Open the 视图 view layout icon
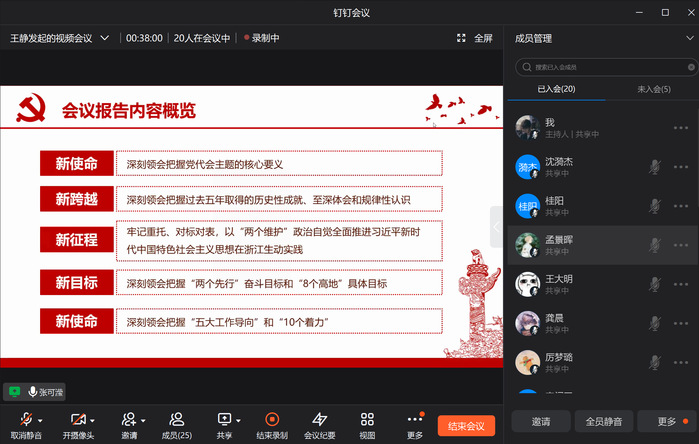 [367, 420]
